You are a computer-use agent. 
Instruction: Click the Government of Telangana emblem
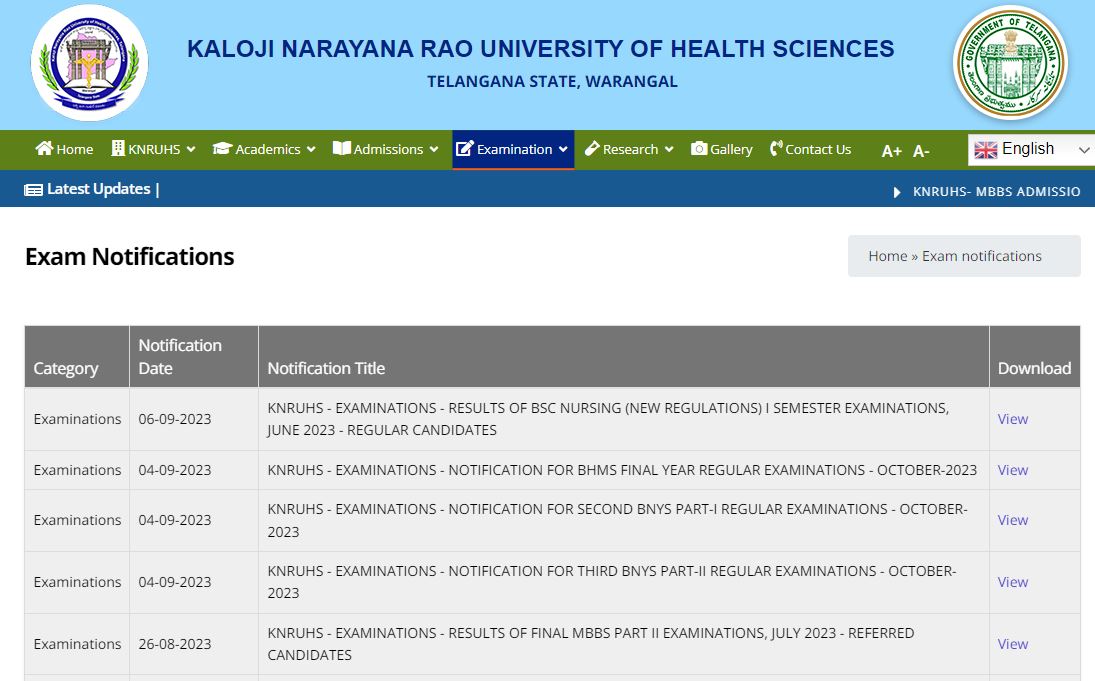pos(1011,62)
